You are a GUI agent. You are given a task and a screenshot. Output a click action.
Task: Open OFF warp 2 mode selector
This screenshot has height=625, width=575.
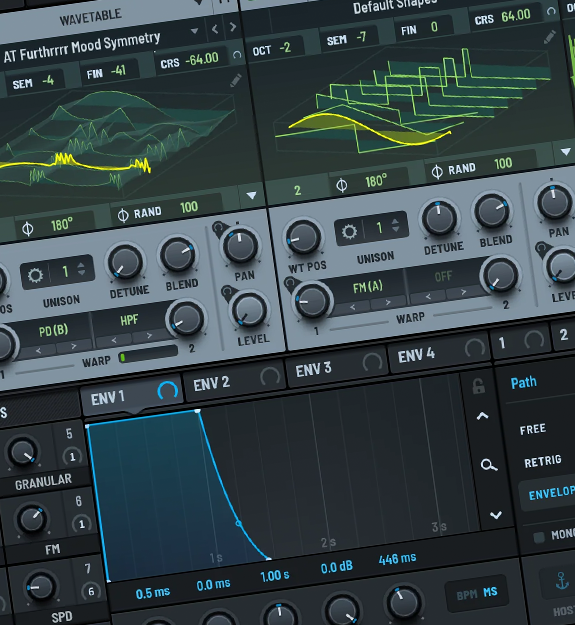click(x=443, y=276)
